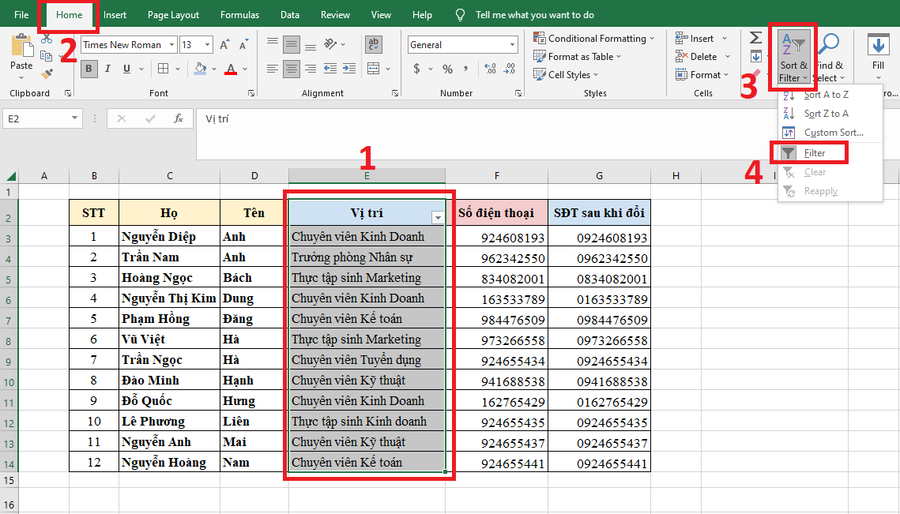
Task: Click the Sort & Filter button
Action: (x=794, y=56)
